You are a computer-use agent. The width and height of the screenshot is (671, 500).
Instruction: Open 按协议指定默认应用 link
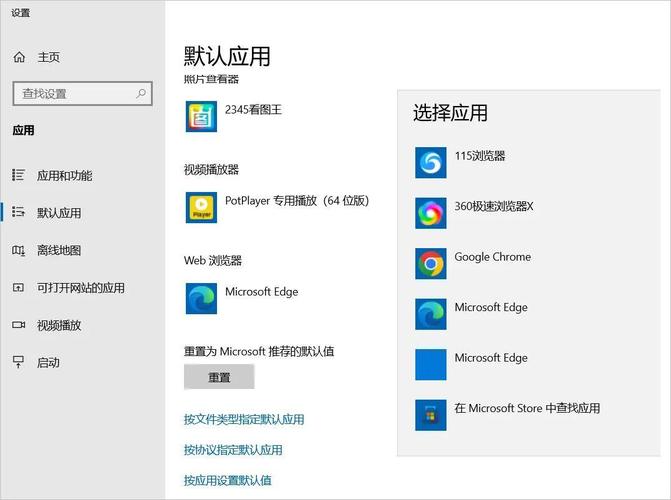pos(233,450)
